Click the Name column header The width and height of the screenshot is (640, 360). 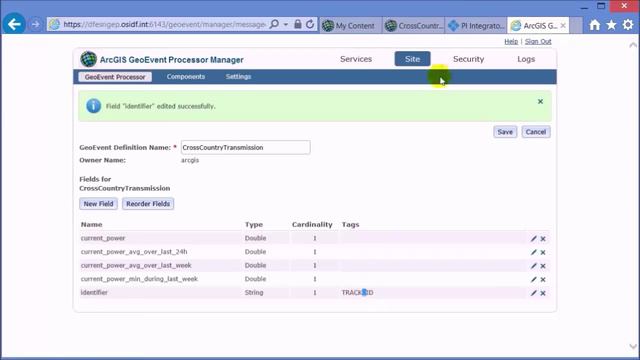[x=91, y=224]
